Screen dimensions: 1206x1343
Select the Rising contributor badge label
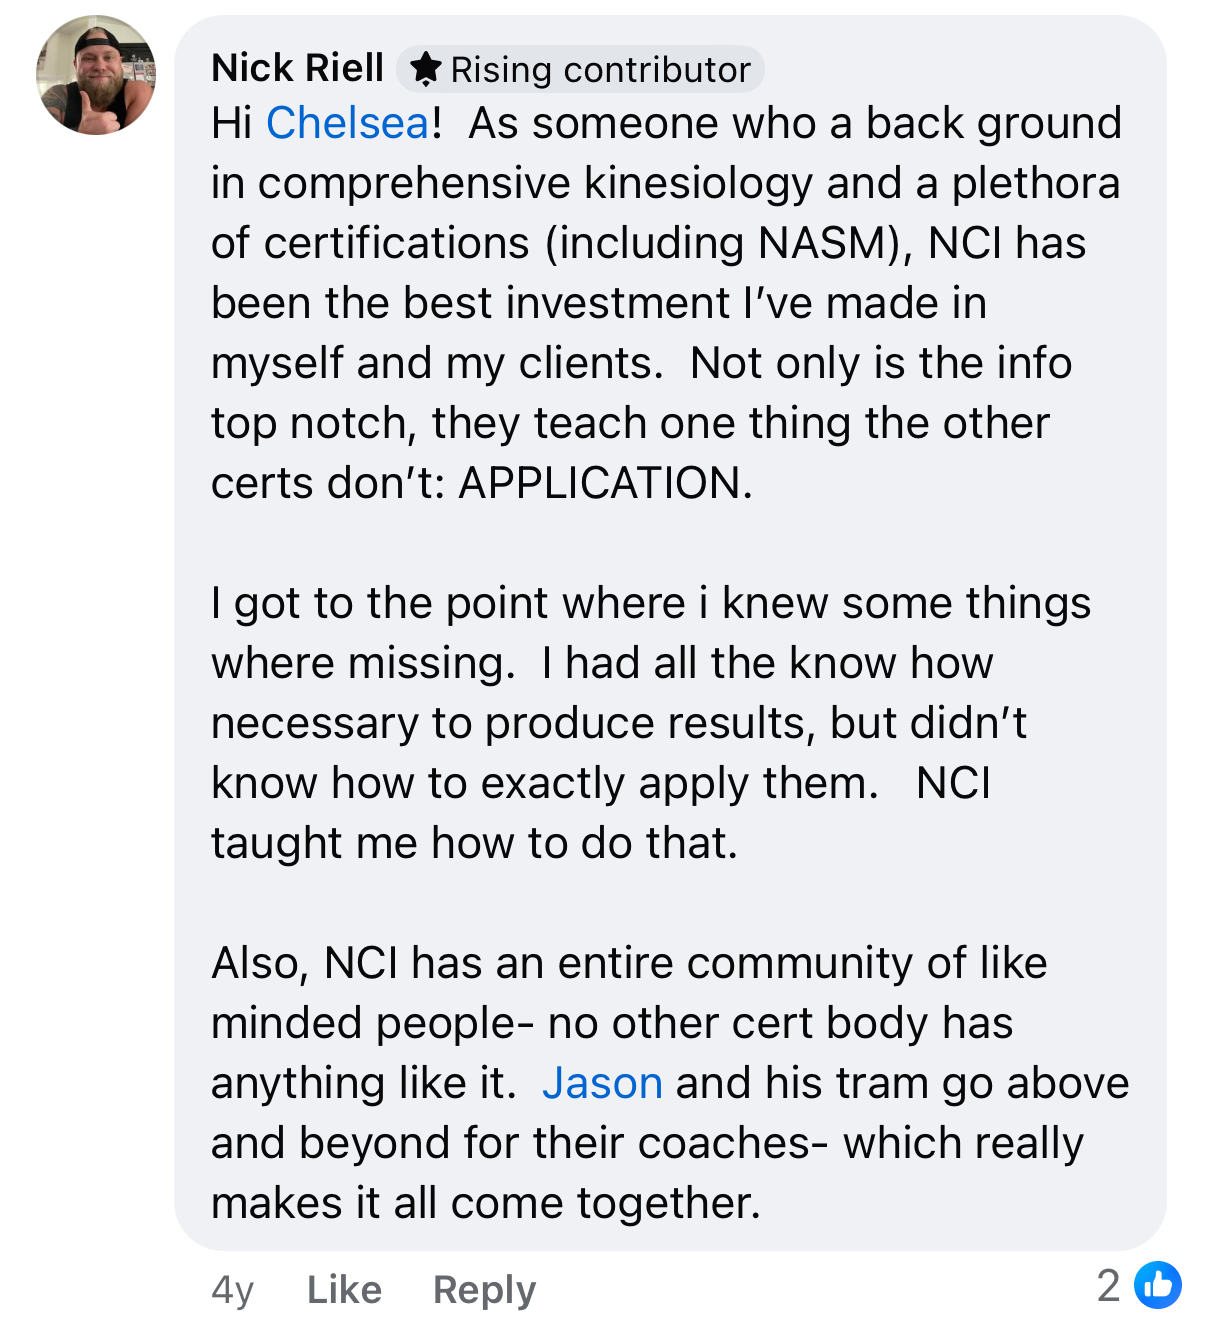(600, 70)
